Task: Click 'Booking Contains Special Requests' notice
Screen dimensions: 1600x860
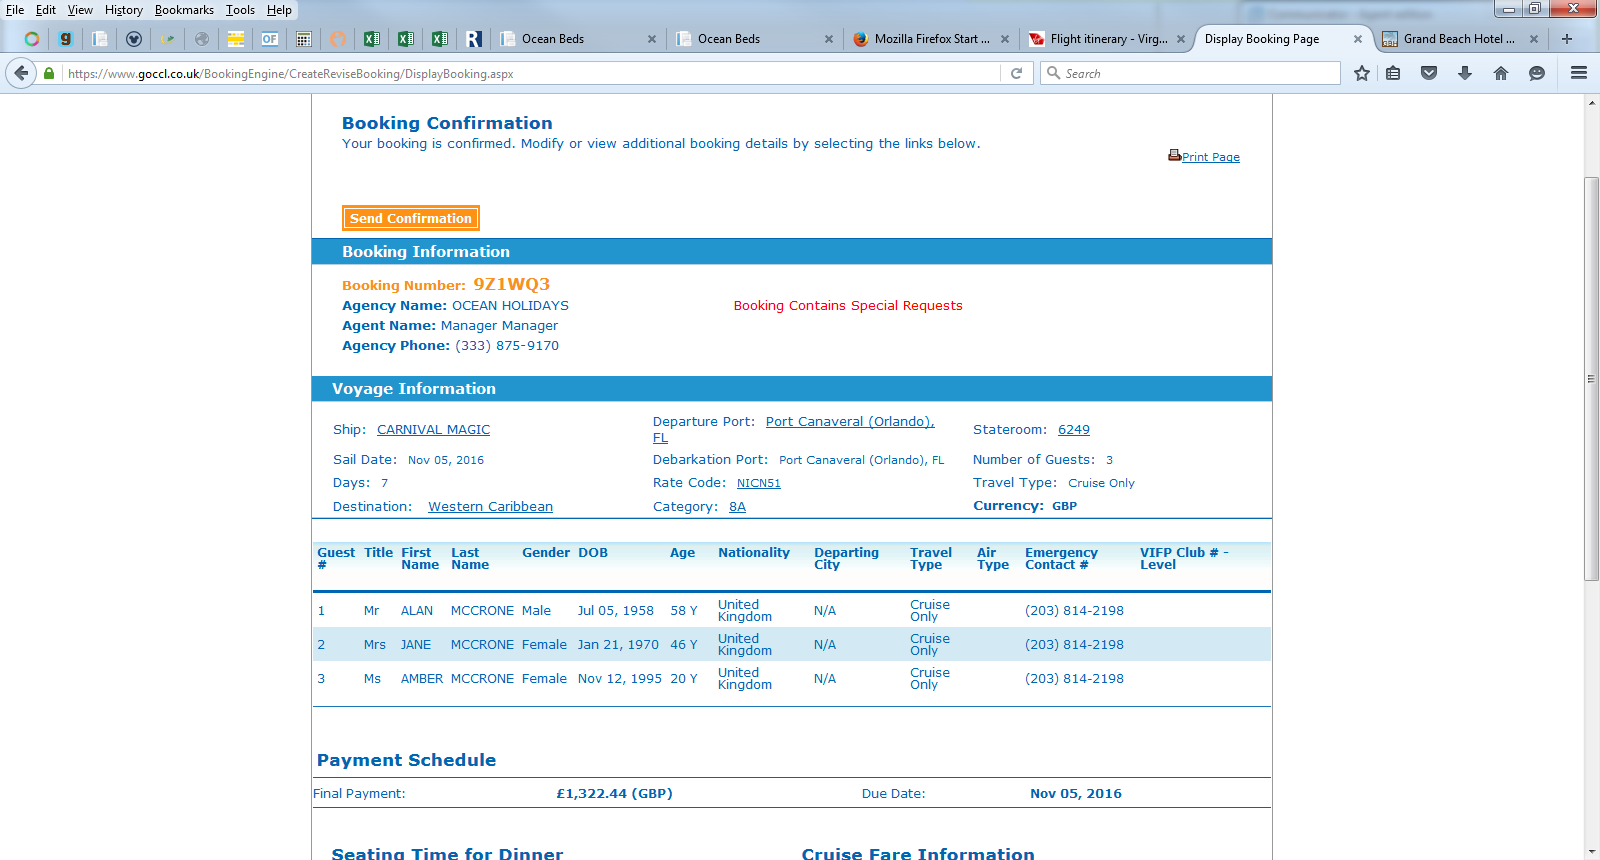Action: click(848, 305)
